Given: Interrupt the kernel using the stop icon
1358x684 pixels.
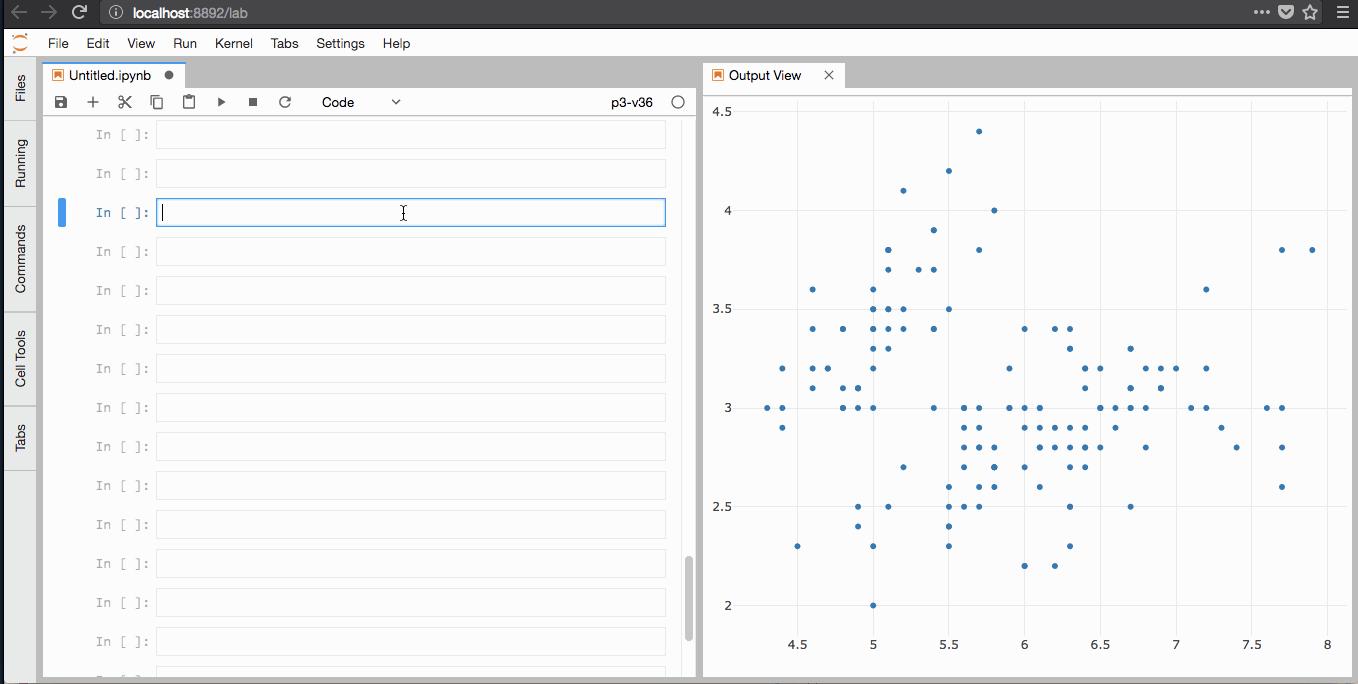Looking at the screenshot, I should pos(253,101).
